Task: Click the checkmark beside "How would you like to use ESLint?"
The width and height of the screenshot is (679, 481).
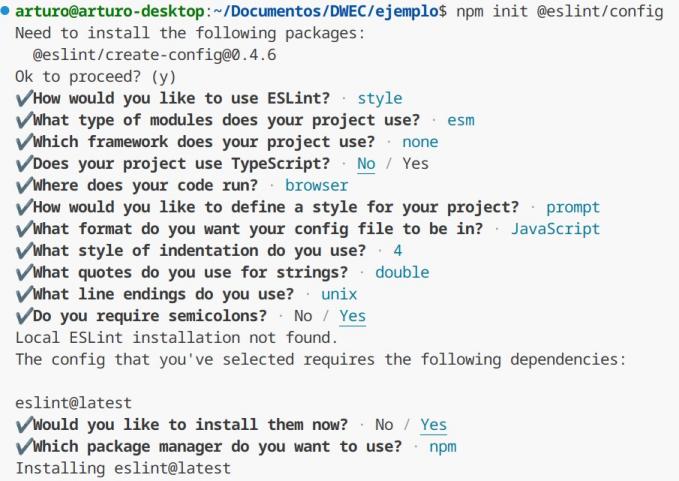Action: click(22, 98)
